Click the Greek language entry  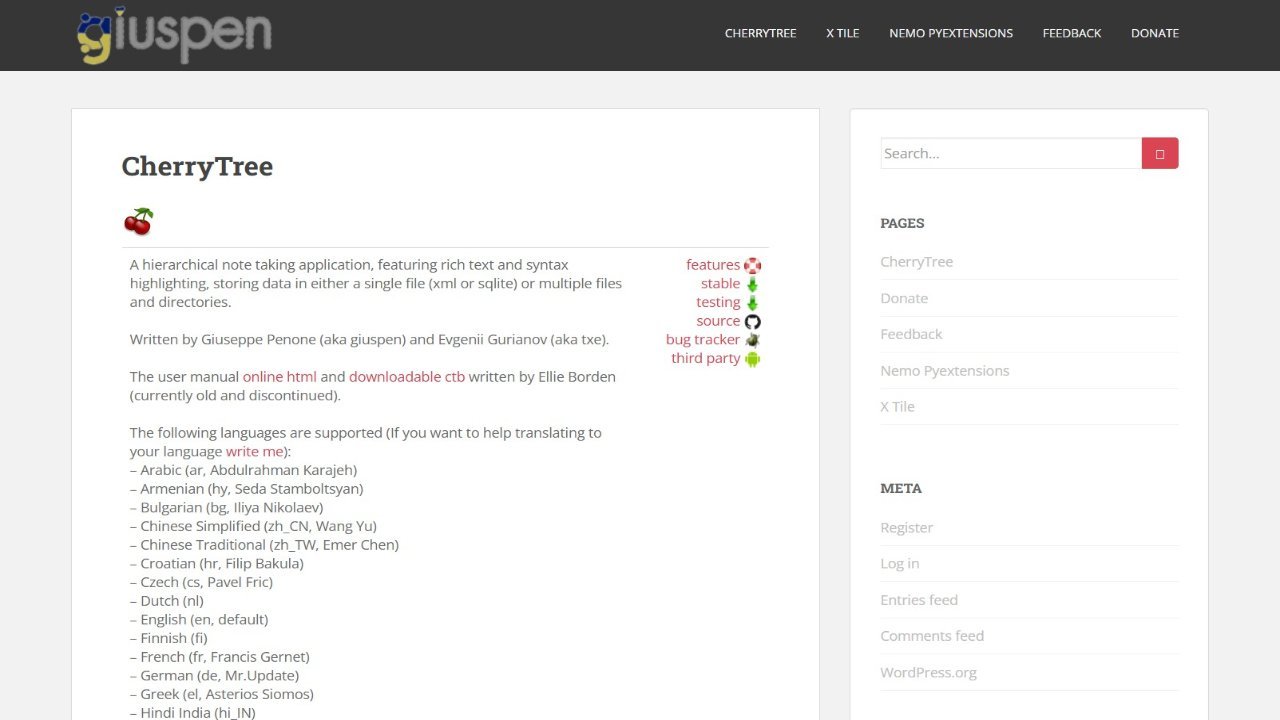coord(222,694)
